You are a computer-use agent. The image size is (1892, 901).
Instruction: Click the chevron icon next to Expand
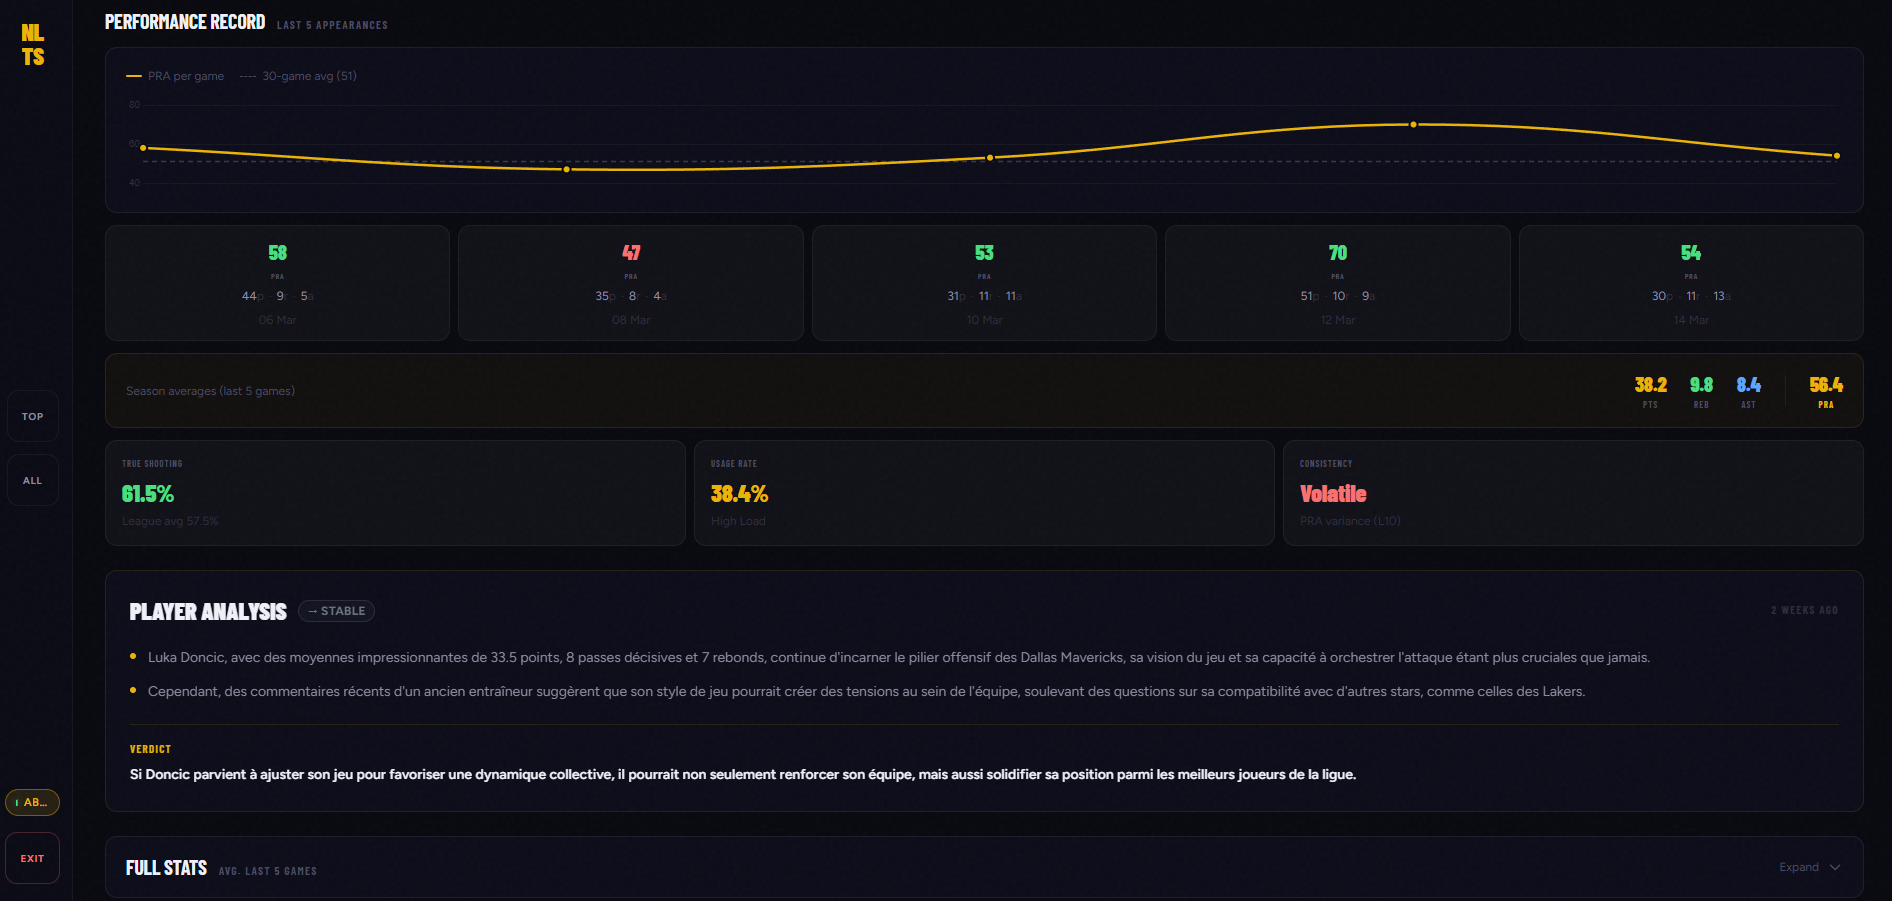(x=1836, y=867)
